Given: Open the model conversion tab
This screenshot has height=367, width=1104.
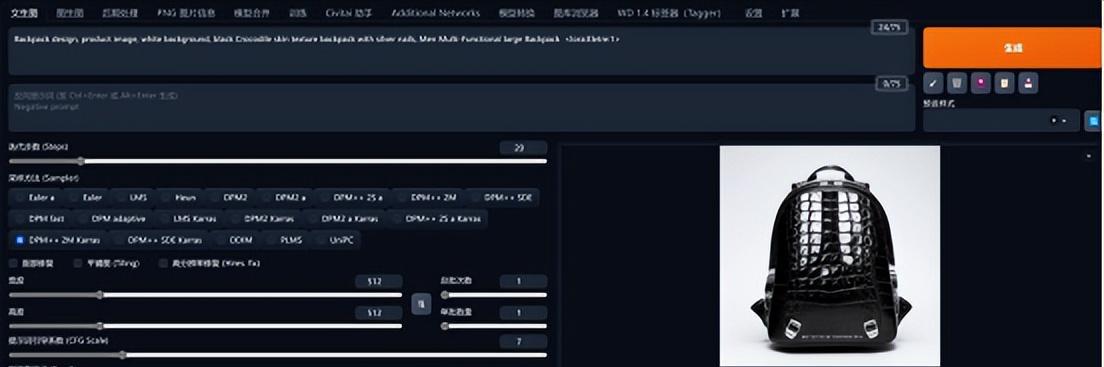Looking at the screenshot, I should coord(516,13).
